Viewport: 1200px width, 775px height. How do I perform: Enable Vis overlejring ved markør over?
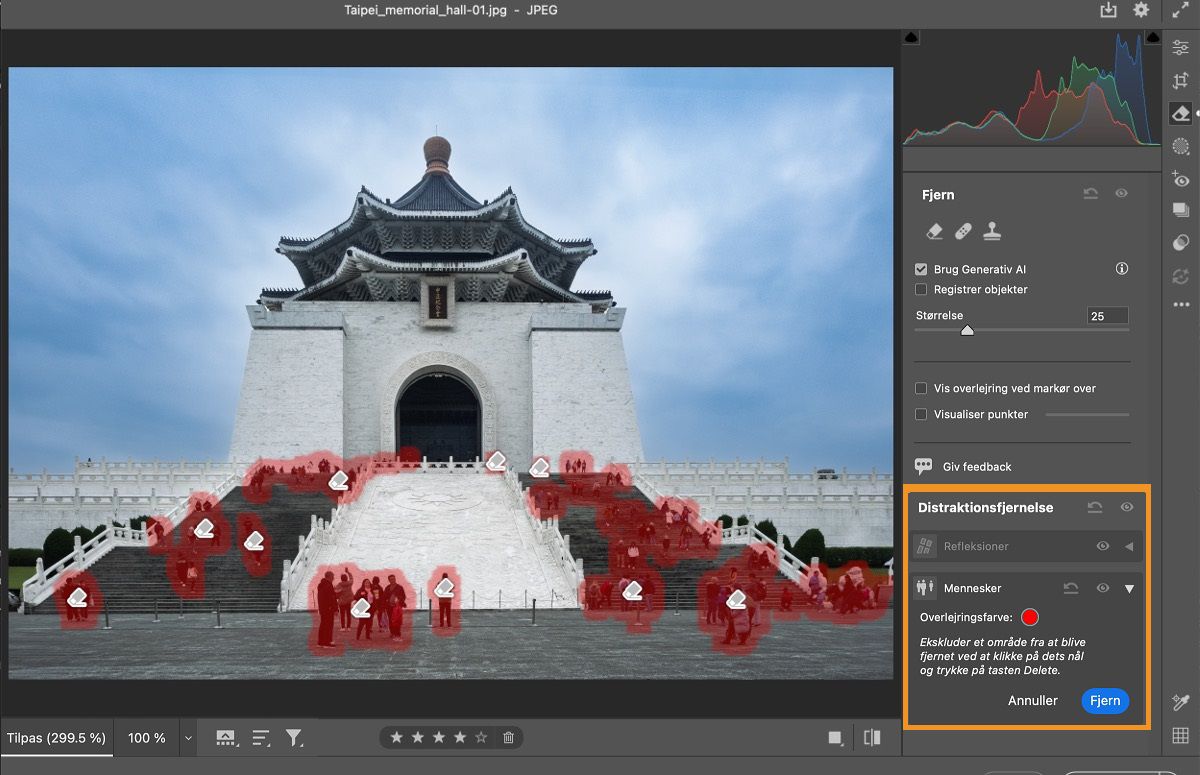[x=921, y=388]
